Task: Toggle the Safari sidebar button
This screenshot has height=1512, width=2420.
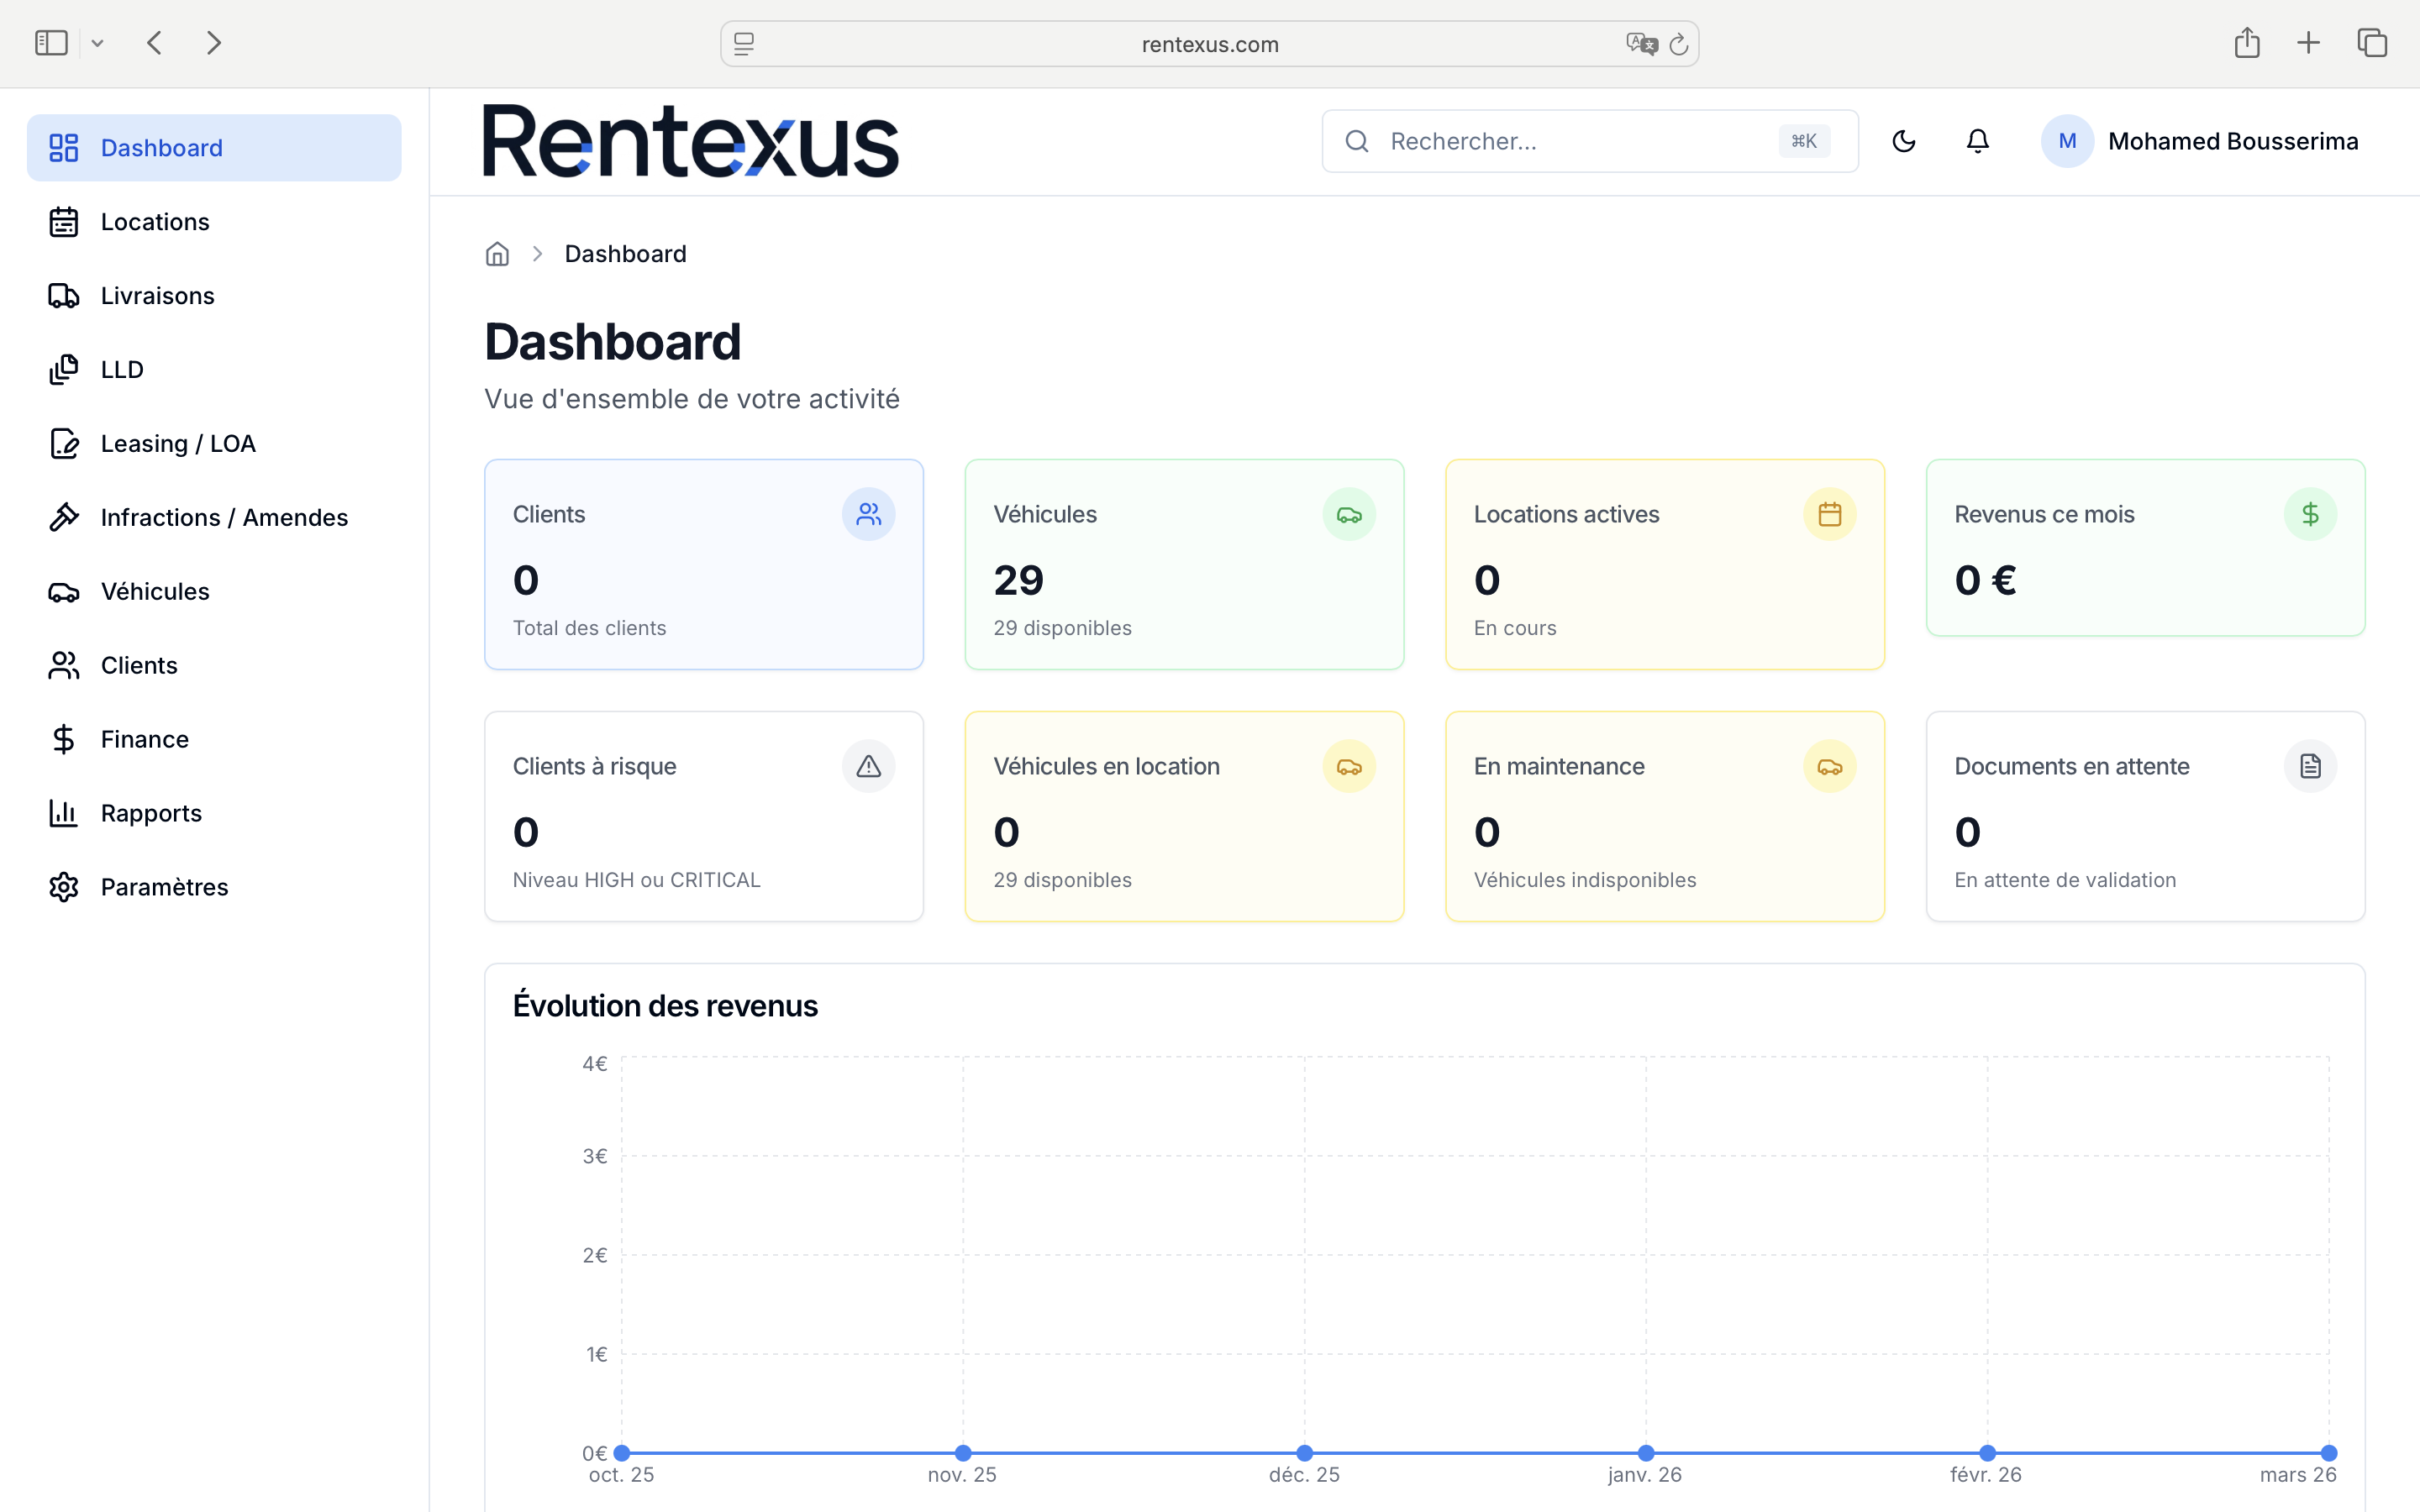Action: click(51, 43)
